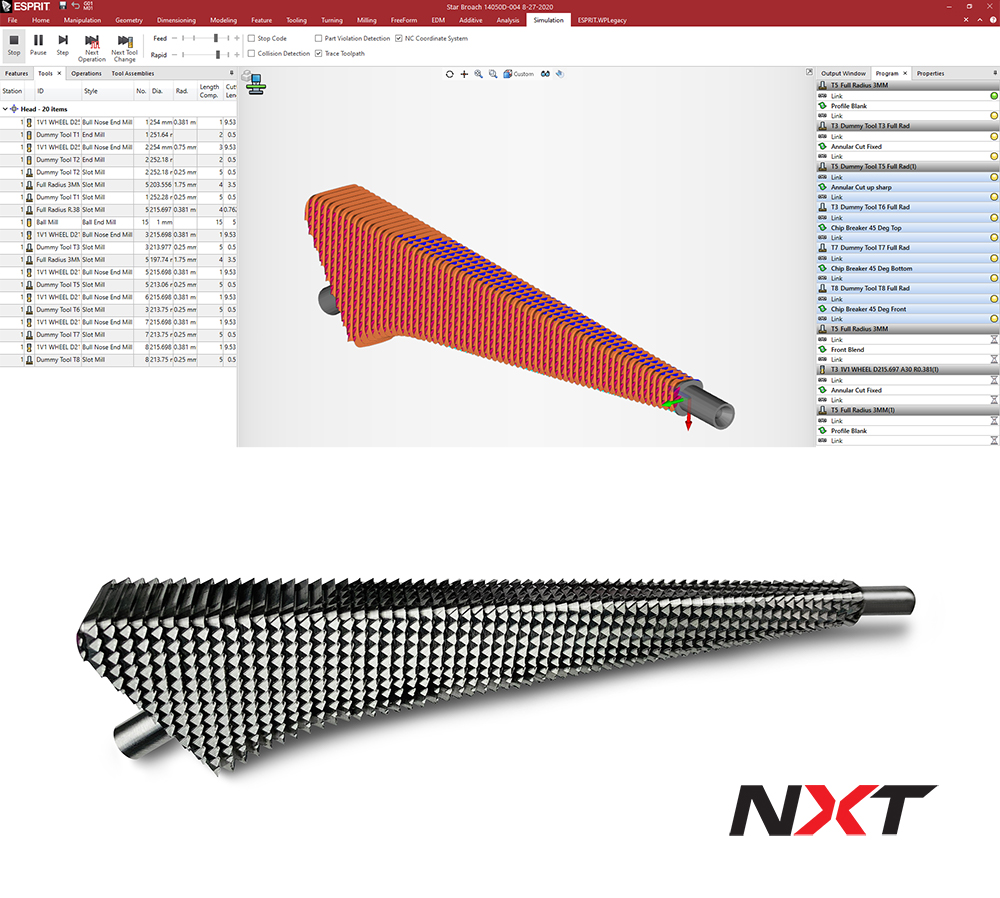Image resolution: width=1000 pixels, height=898 pixels.
Task: Sort tools by ID column header
Action: click(57, 91)
